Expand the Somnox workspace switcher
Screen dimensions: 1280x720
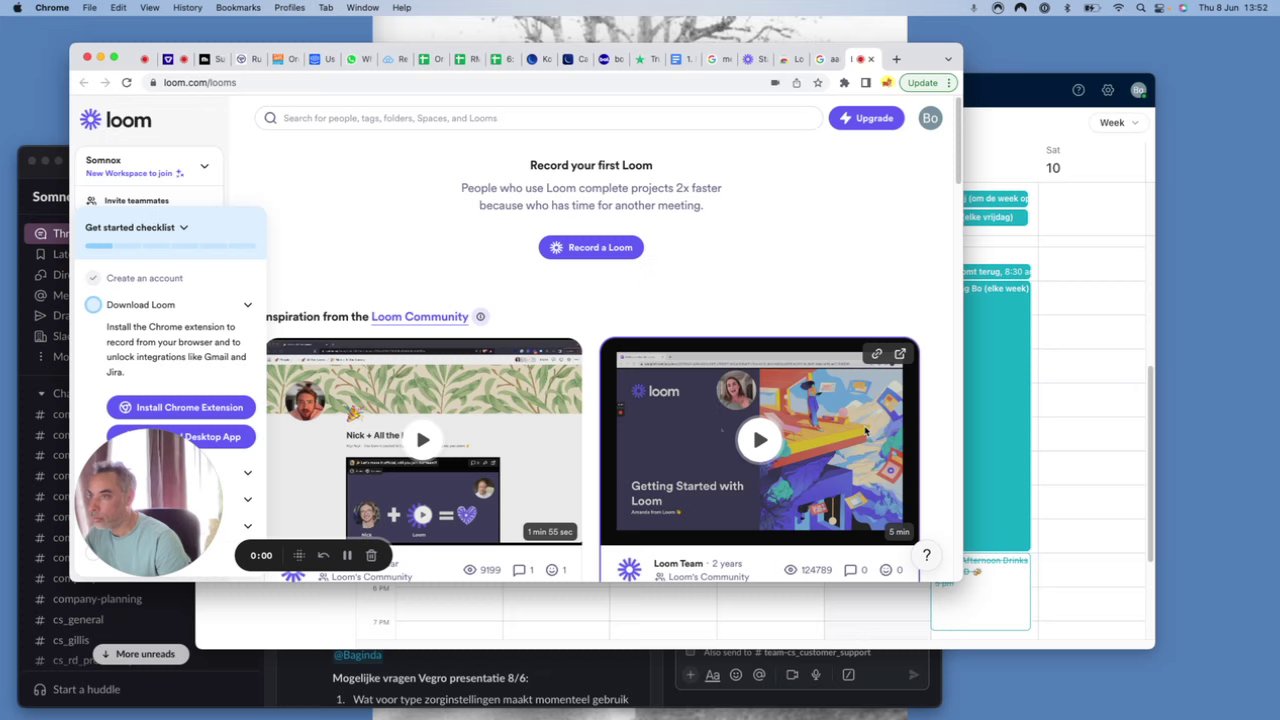point(204,166)
